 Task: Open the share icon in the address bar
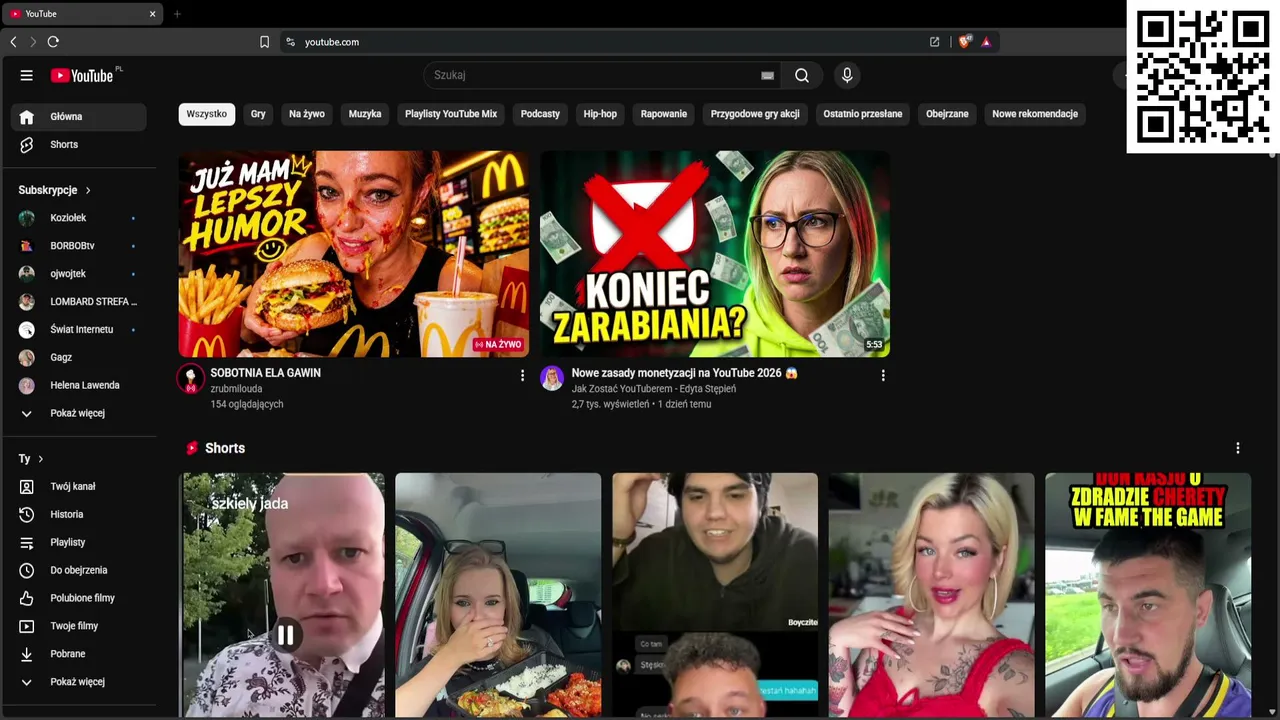[x=934, y=42]
